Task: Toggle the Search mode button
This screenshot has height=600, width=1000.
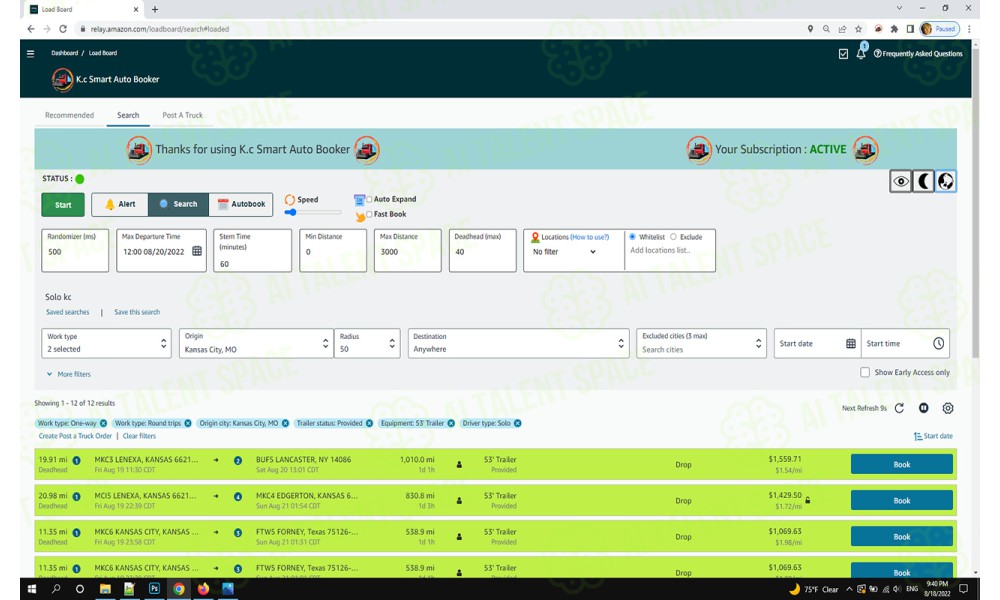Action: (178, 204)
